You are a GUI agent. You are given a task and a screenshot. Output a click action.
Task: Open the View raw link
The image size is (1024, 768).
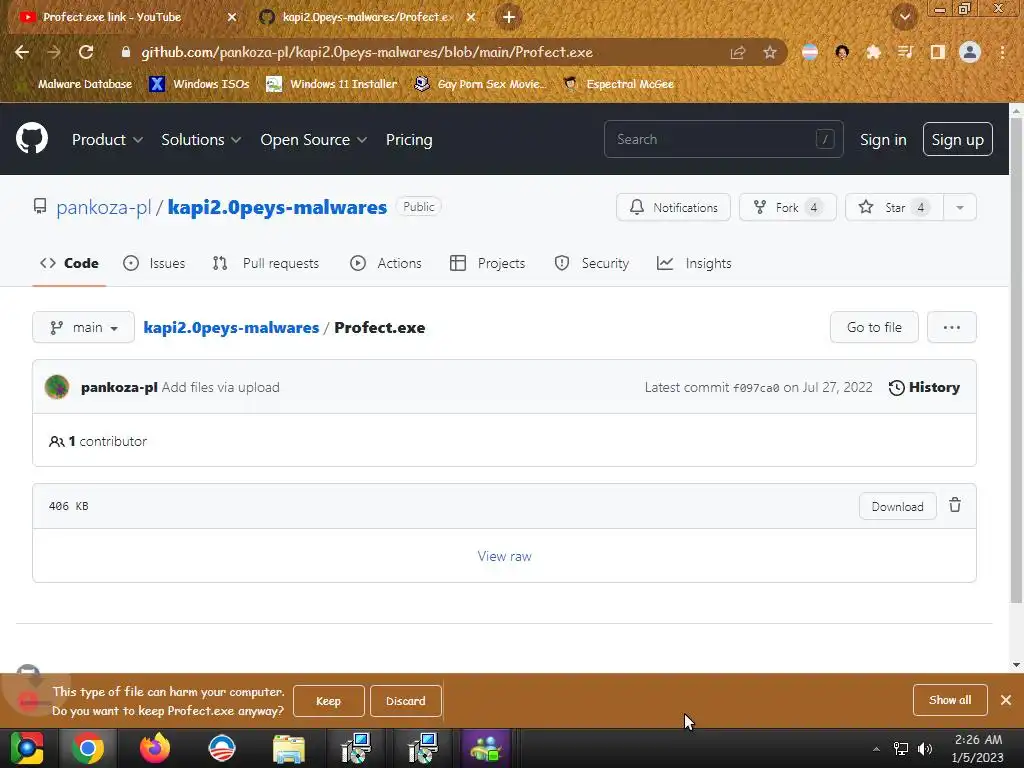[x=504, y=556]
